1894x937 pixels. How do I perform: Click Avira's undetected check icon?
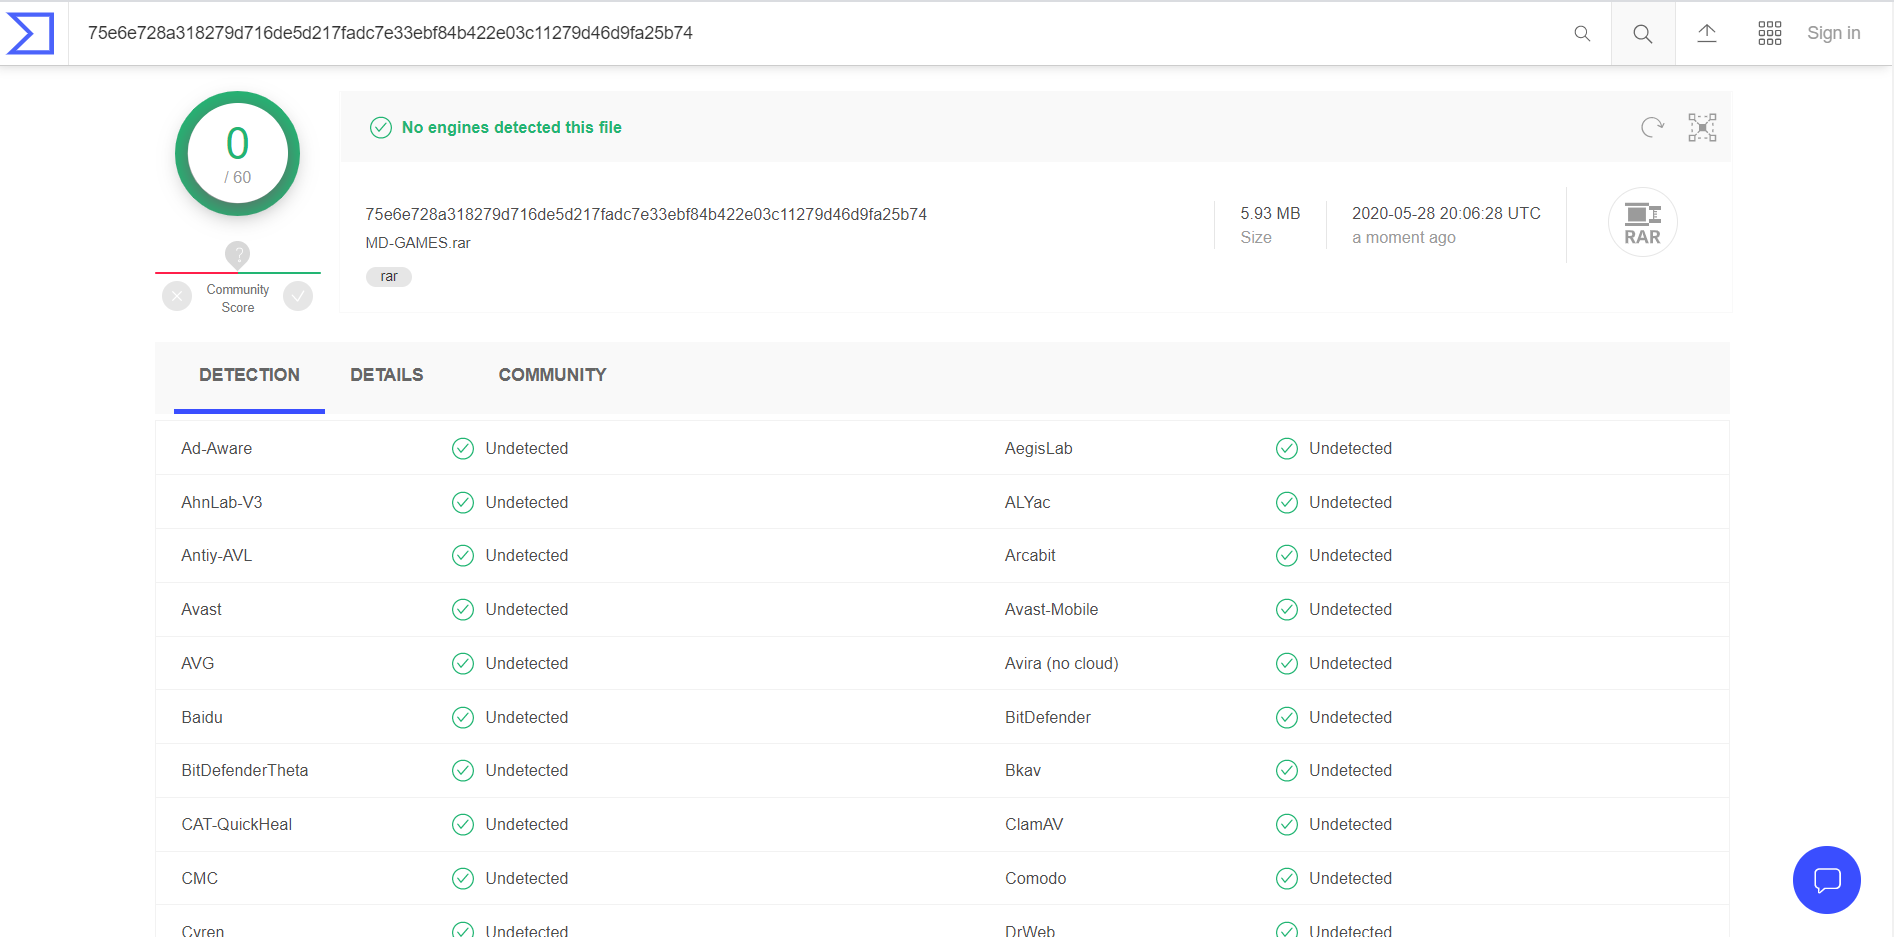click(1287, 663)
